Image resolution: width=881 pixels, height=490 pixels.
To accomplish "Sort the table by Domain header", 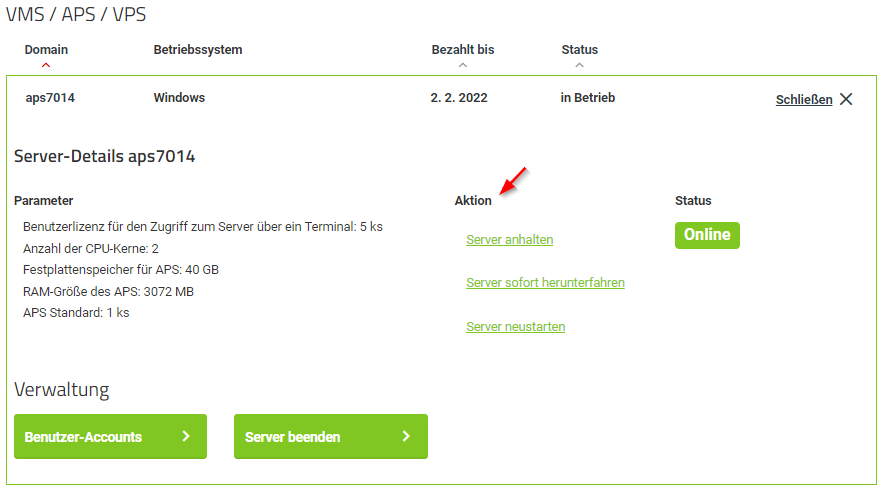I will coord(46,49).
